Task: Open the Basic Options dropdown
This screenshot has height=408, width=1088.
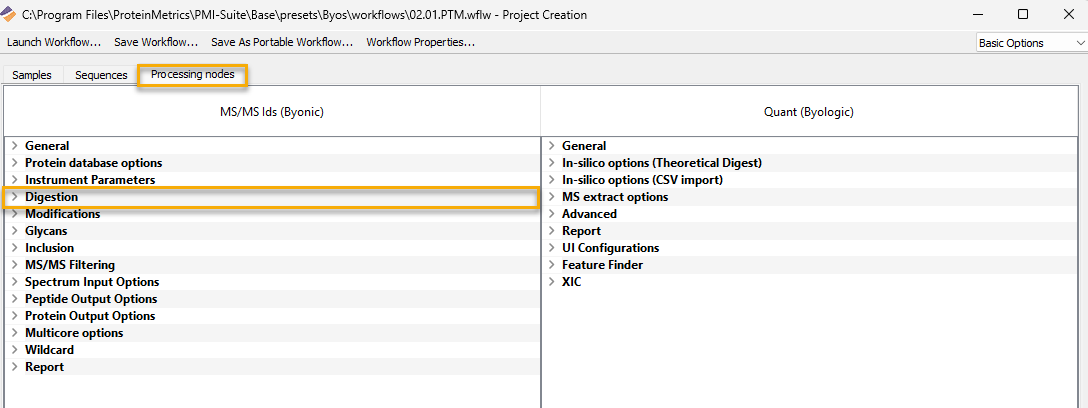Action: click(x=1030, y=43)
